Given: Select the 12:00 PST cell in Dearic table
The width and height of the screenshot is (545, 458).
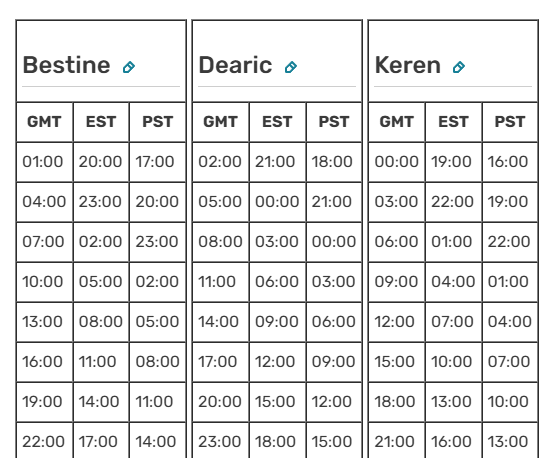Looking at the screenshot, I should 334,402.
